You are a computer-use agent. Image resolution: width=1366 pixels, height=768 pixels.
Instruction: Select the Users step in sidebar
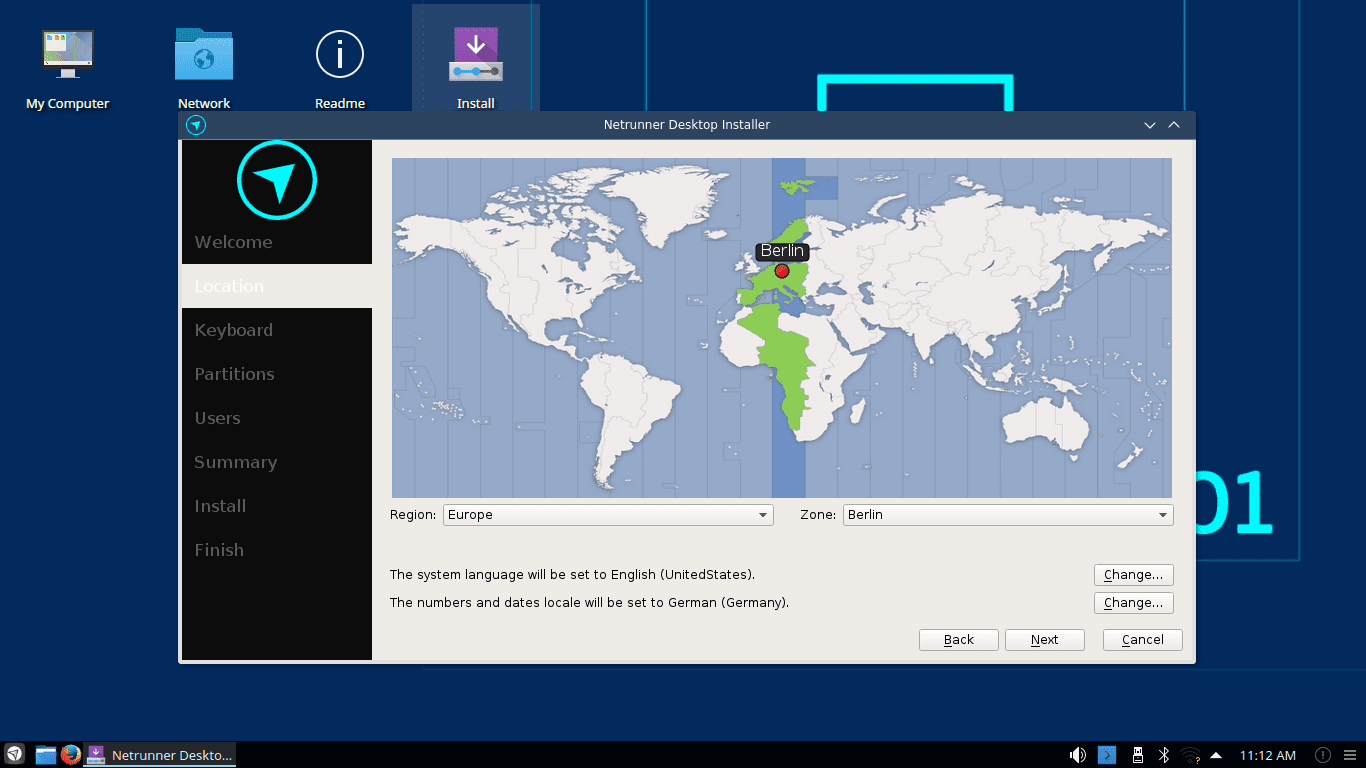pos(277,418)
